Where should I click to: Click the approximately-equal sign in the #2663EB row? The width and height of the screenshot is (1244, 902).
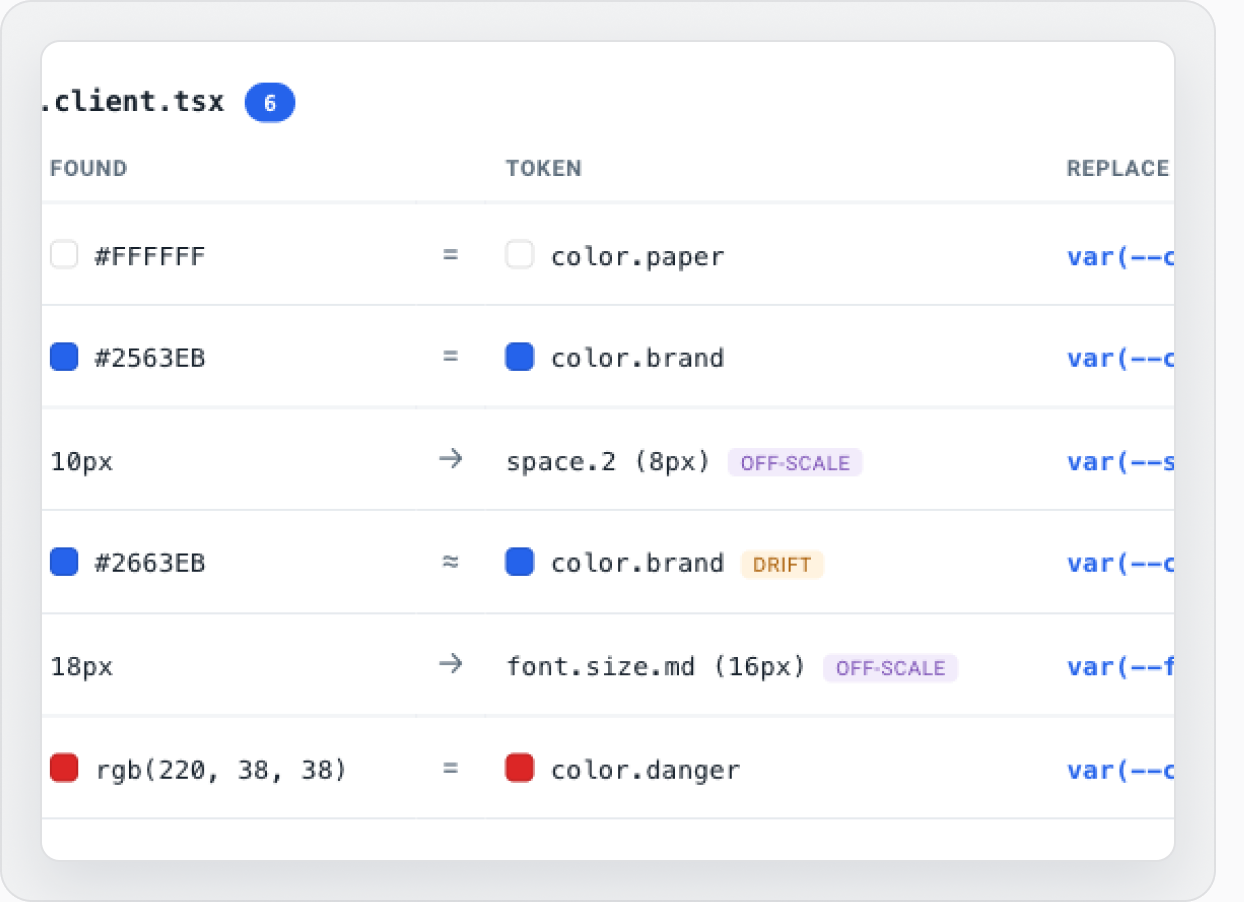tap(450, 563)
